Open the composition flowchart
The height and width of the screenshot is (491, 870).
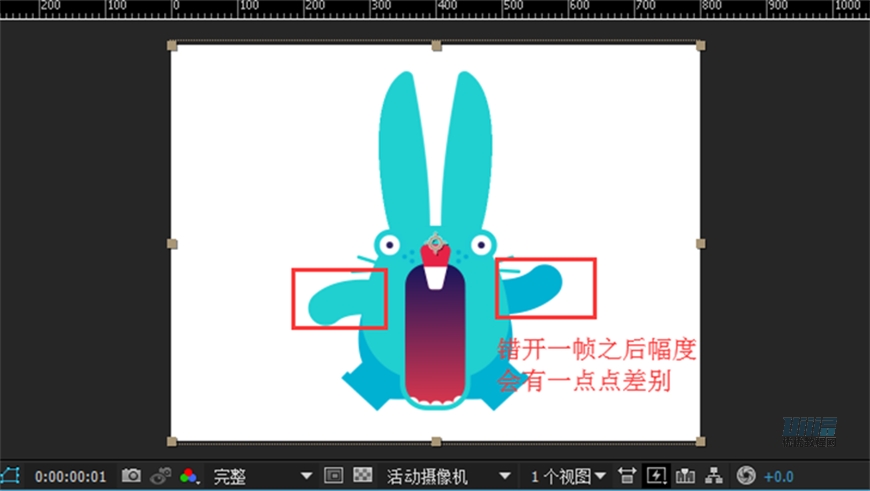coord(714,475)
